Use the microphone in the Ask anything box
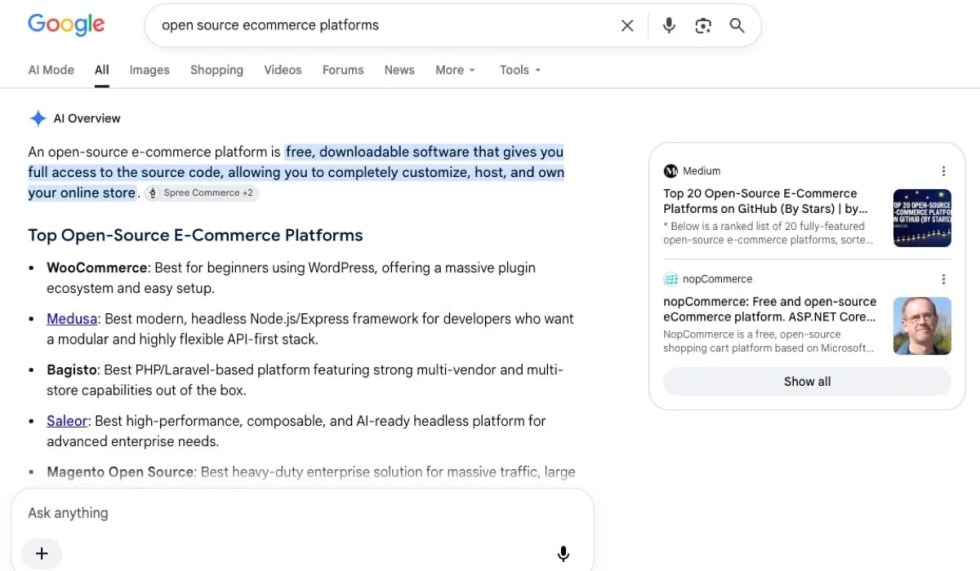This screenshot has height=571, width=980. pos(563,554)
